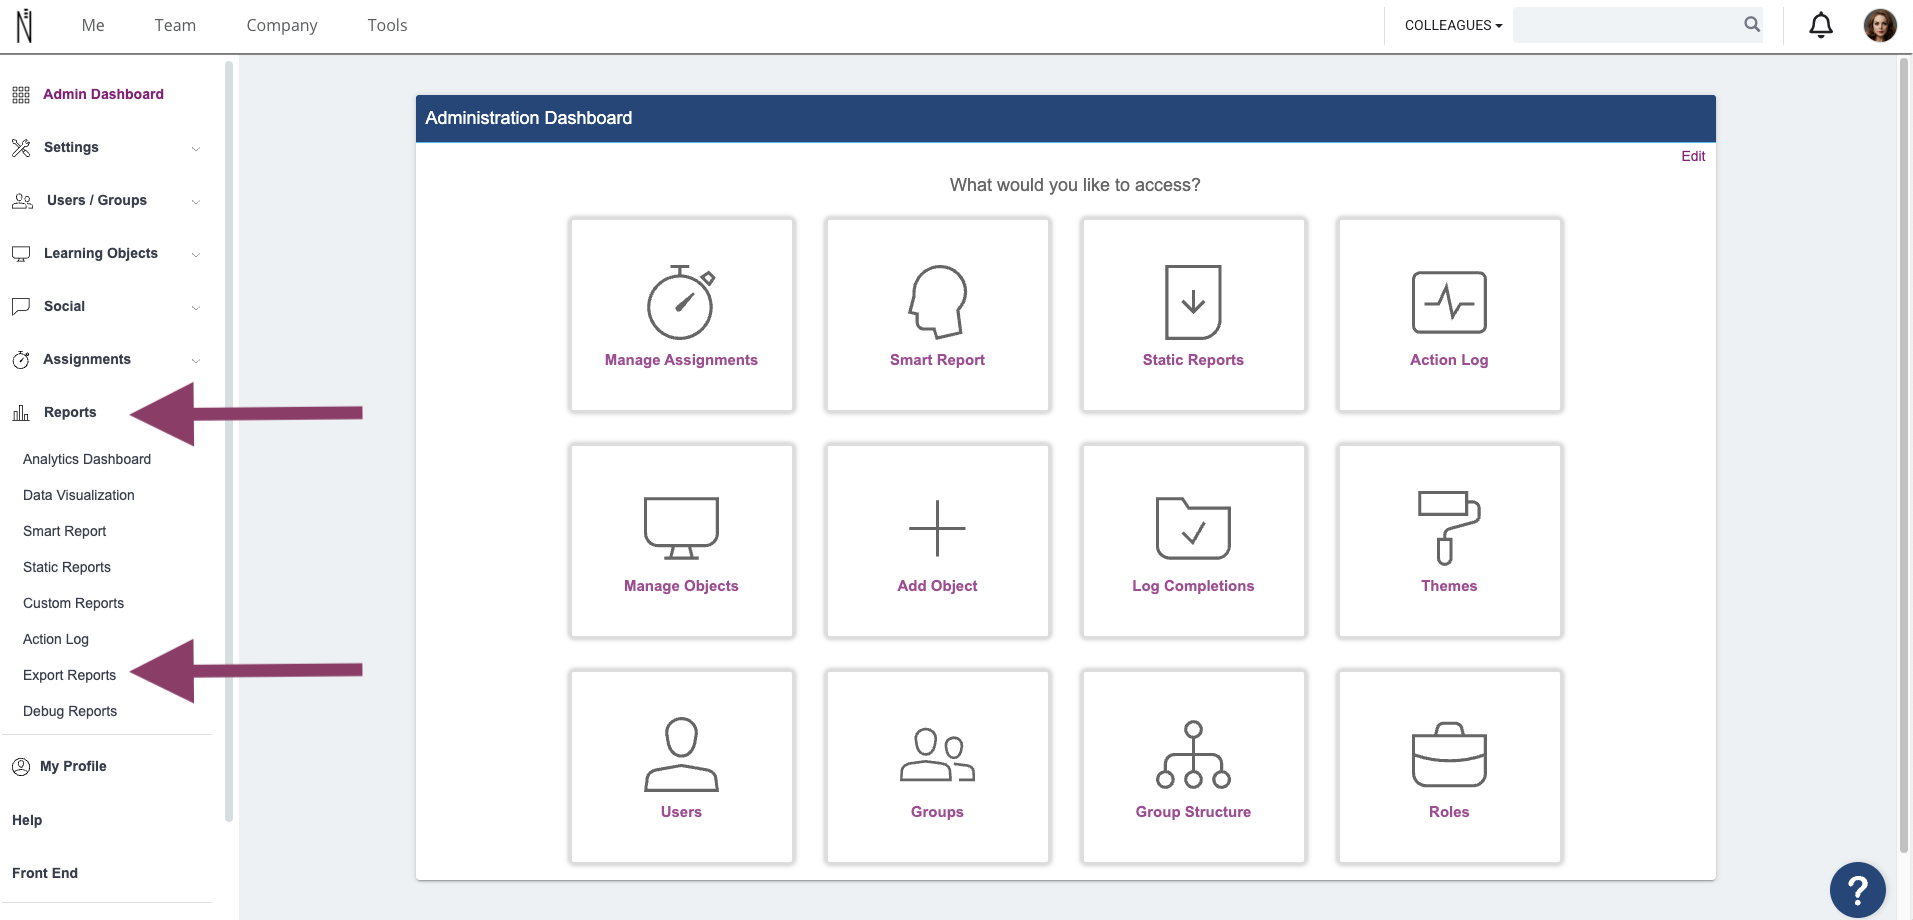This screenshot has width=1913, height=920.
Task: Open the Manage Objects monitor icon tile
Action: coord(681,541)
